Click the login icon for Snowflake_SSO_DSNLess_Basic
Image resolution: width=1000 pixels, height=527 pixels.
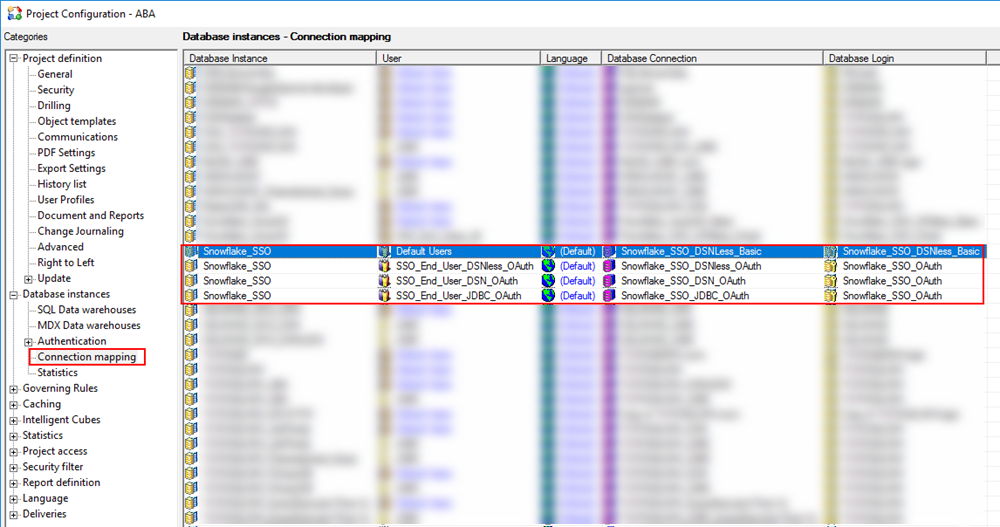(831, 251)
